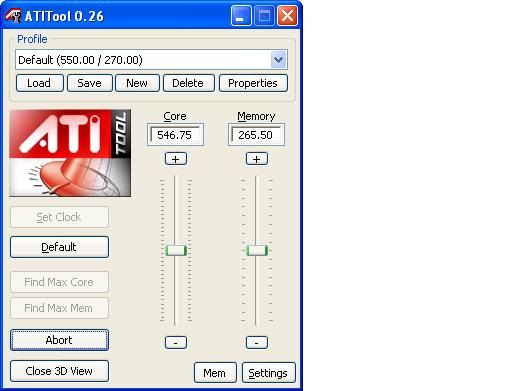Select the Default profile combo box
Viewport: 512px width, 391px height.
(x=151, y=60)
